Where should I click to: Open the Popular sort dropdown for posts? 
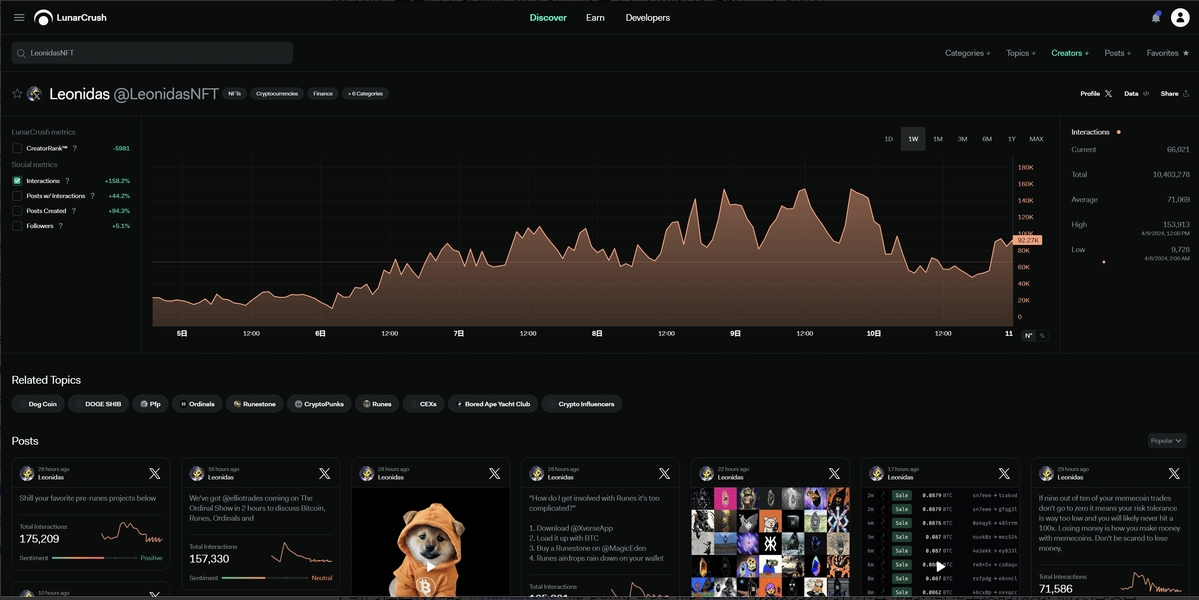(1166, 441)
